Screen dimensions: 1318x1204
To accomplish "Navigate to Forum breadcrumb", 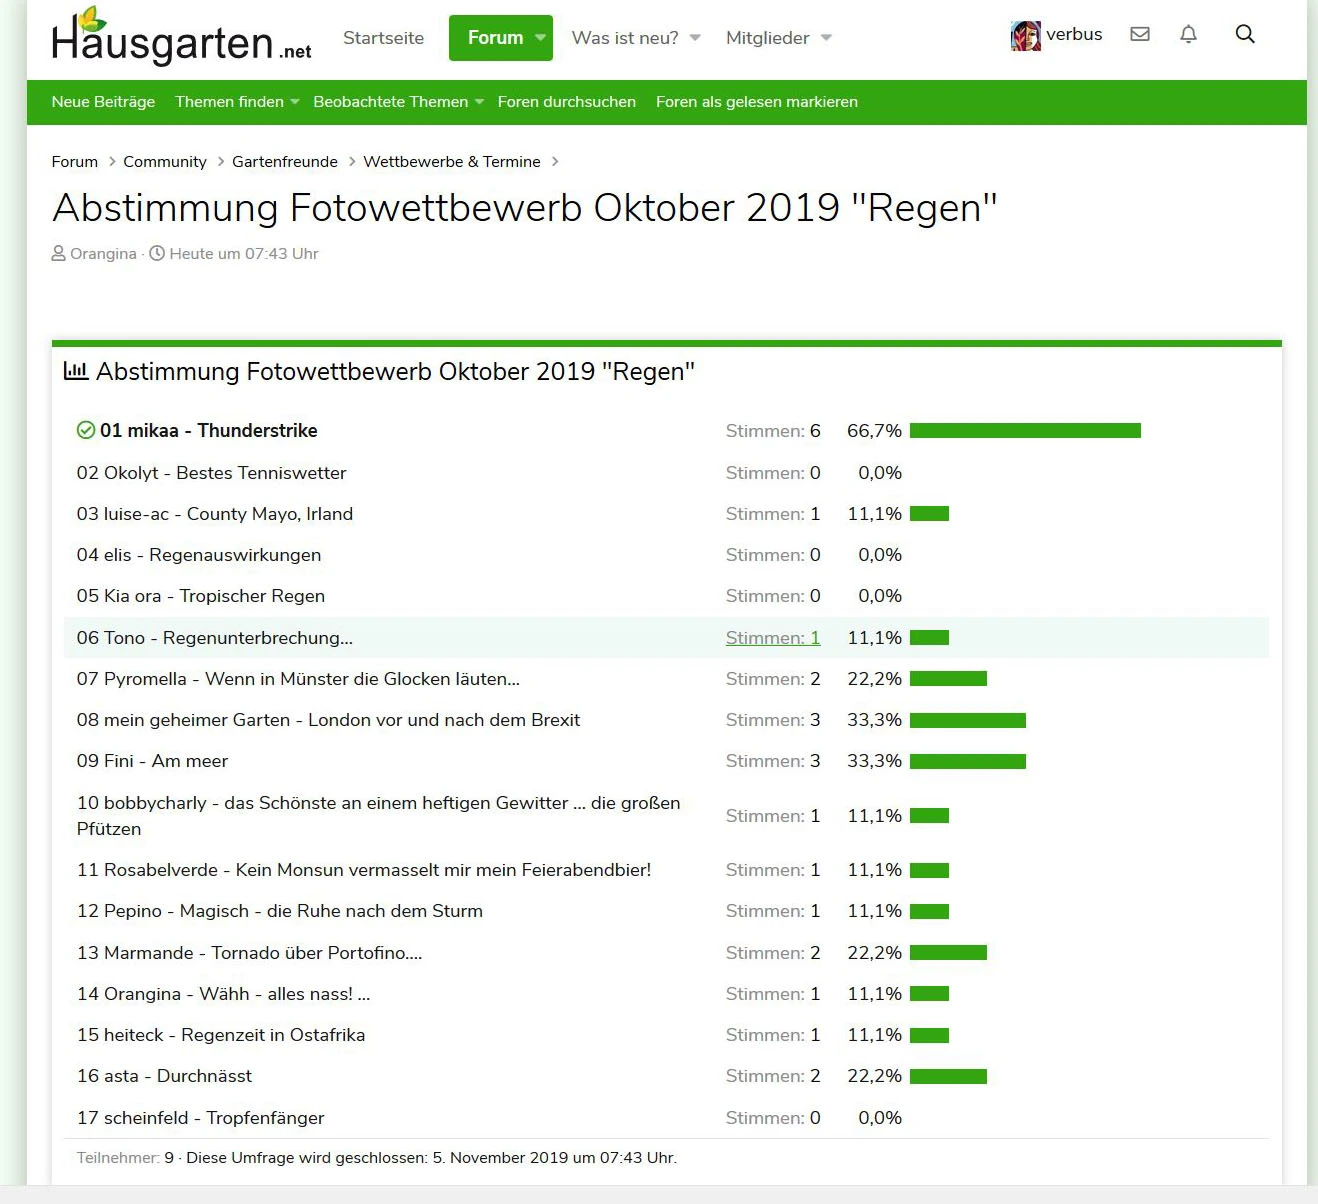I will 75,162.
